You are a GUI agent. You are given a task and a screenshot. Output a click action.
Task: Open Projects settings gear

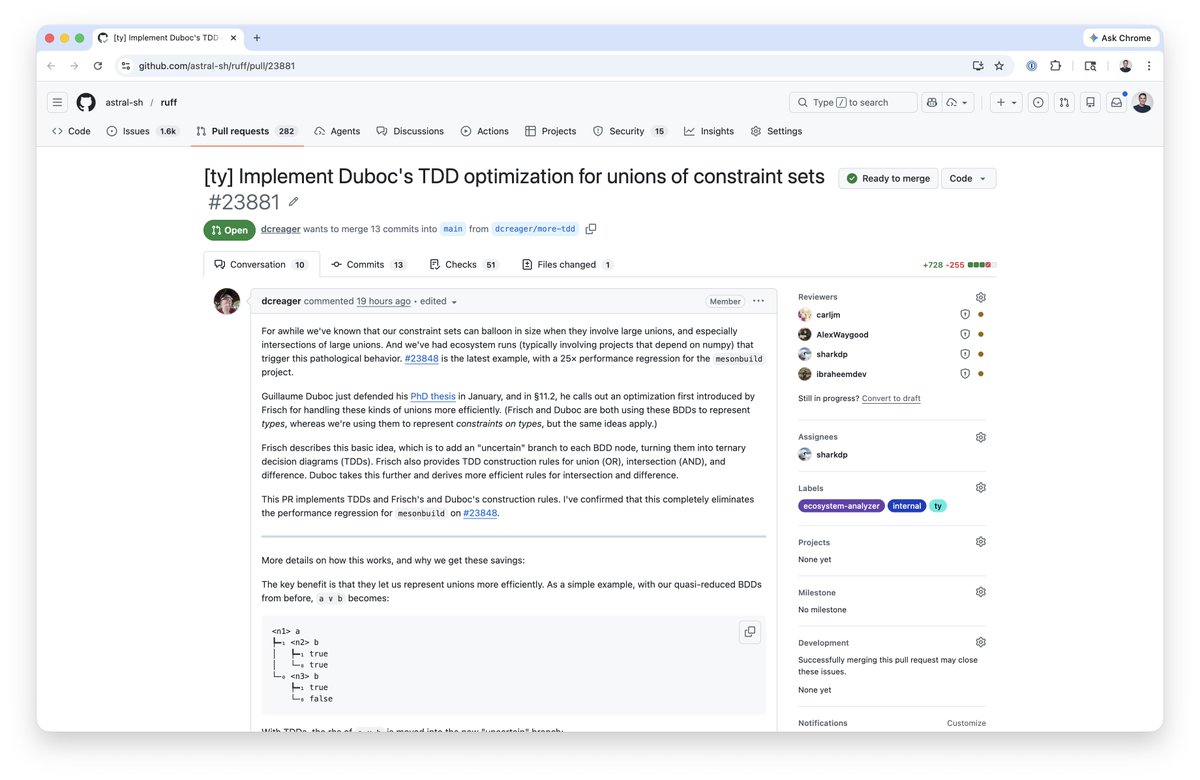980,542
